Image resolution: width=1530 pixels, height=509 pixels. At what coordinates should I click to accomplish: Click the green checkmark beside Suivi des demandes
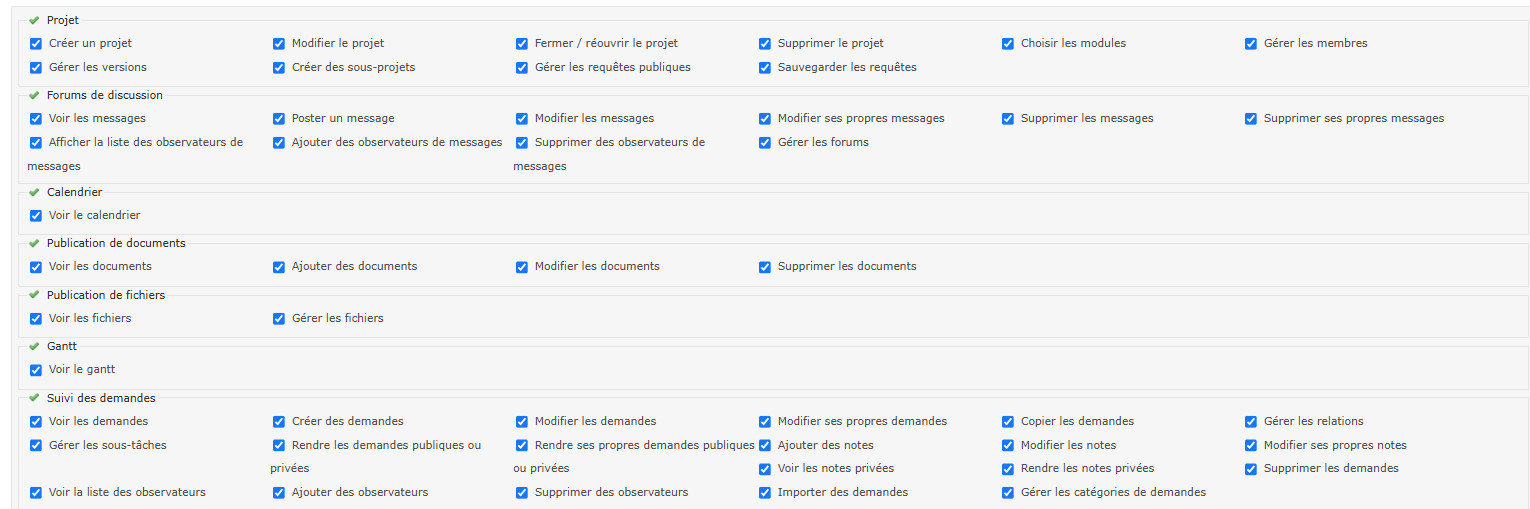pyautogui.click(x=34, y=398)
